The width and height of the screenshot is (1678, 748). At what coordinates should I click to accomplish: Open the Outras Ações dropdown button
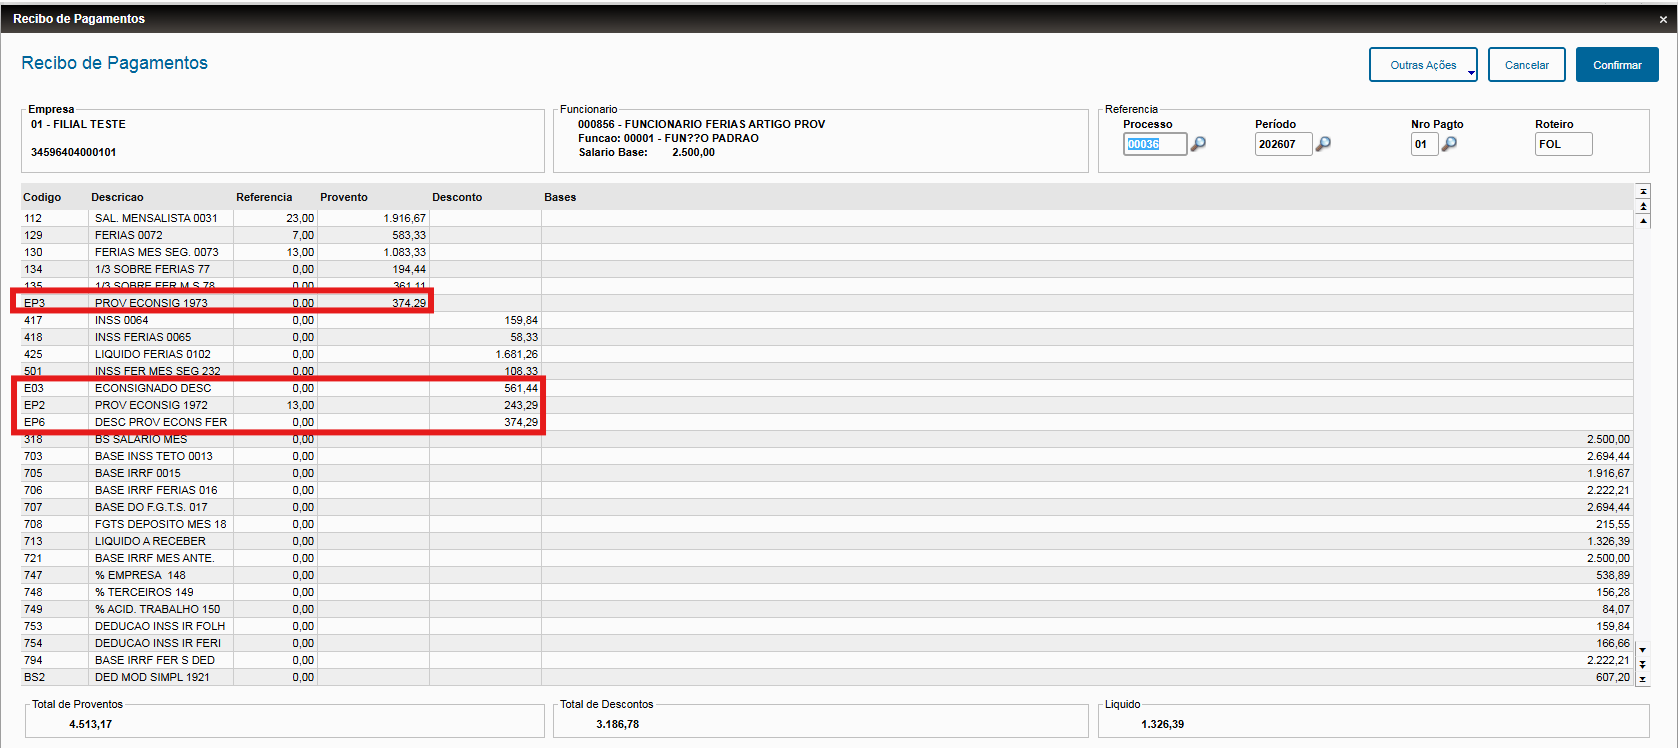click(1423, 65)
